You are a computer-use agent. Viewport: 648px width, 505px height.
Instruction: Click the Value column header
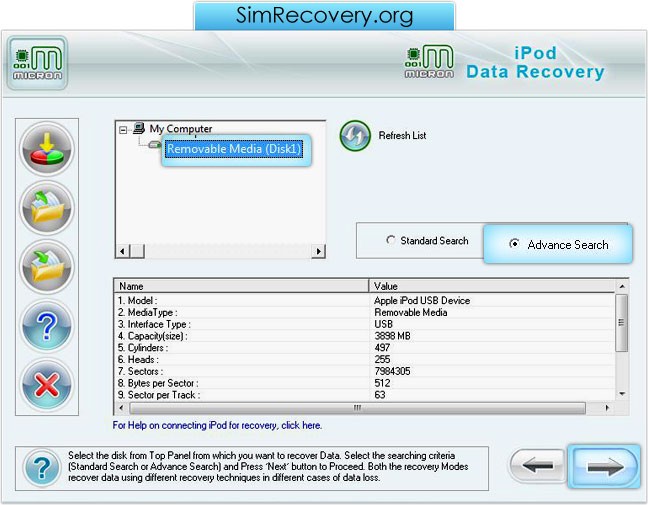tap(492, 286)
